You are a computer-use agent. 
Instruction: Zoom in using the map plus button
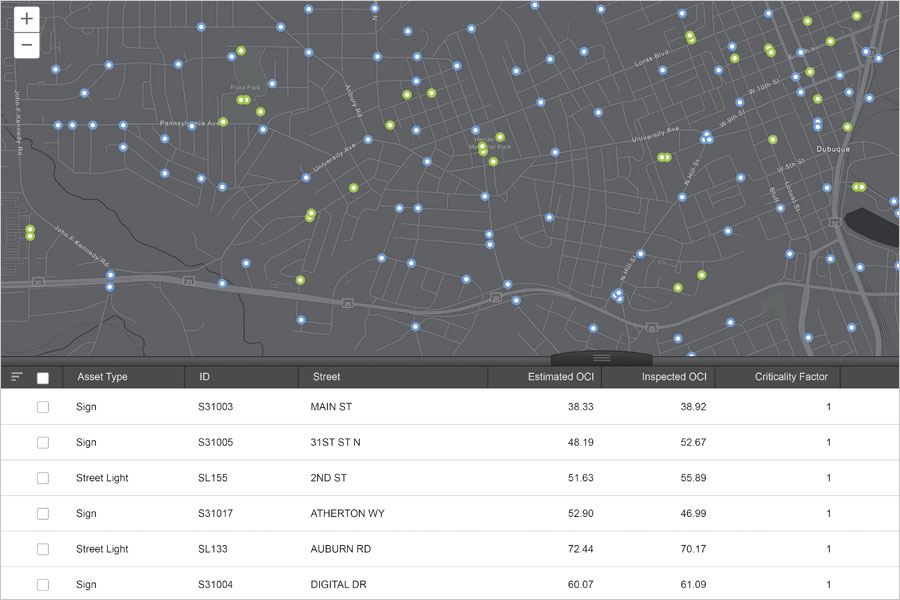click(x=26, y=18)
